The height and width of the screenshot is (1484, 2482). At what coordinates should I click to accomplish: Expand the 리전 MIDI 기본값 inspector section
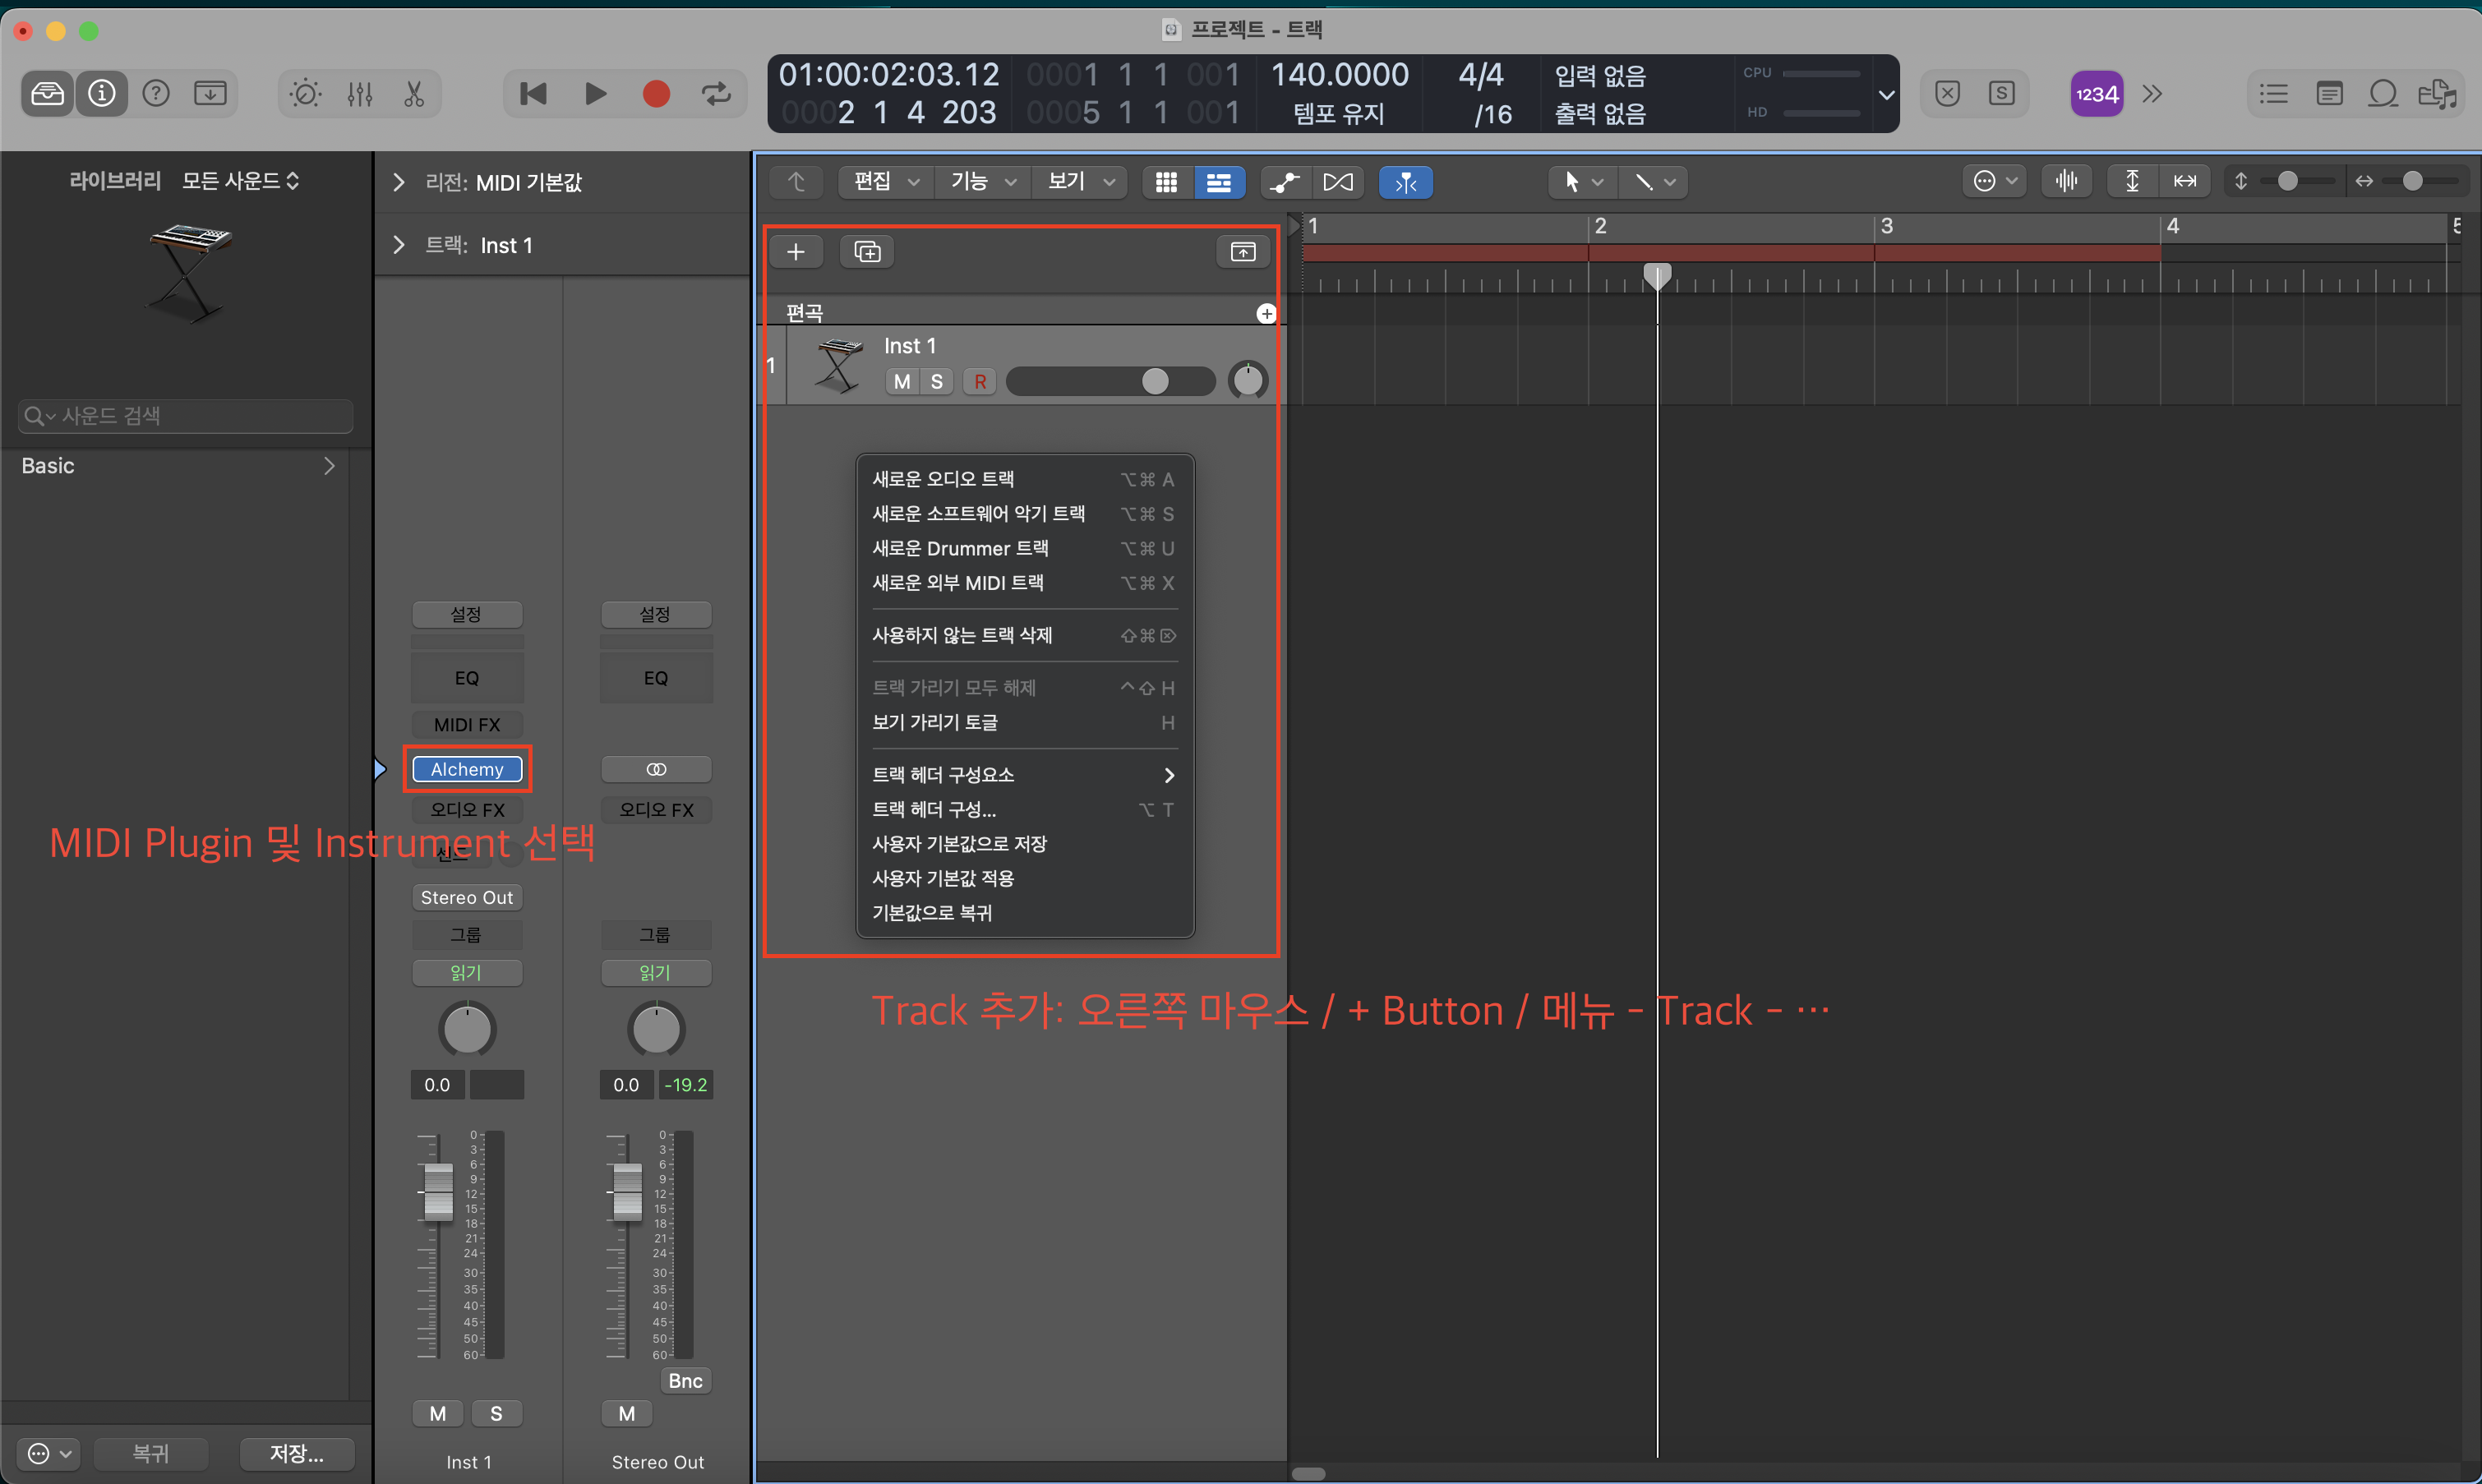[399, 182]
